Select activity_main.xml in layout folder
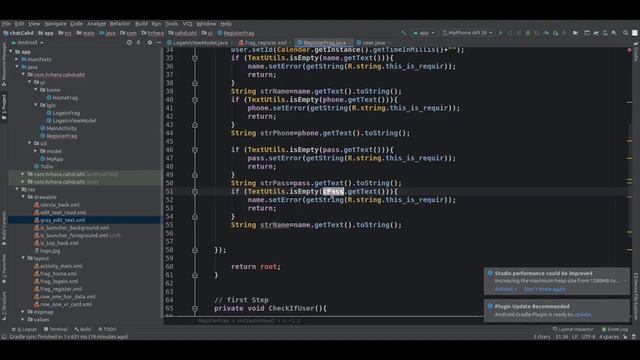Image resolution: width=640 pixels, height=360 pixels. coord(58,266)
